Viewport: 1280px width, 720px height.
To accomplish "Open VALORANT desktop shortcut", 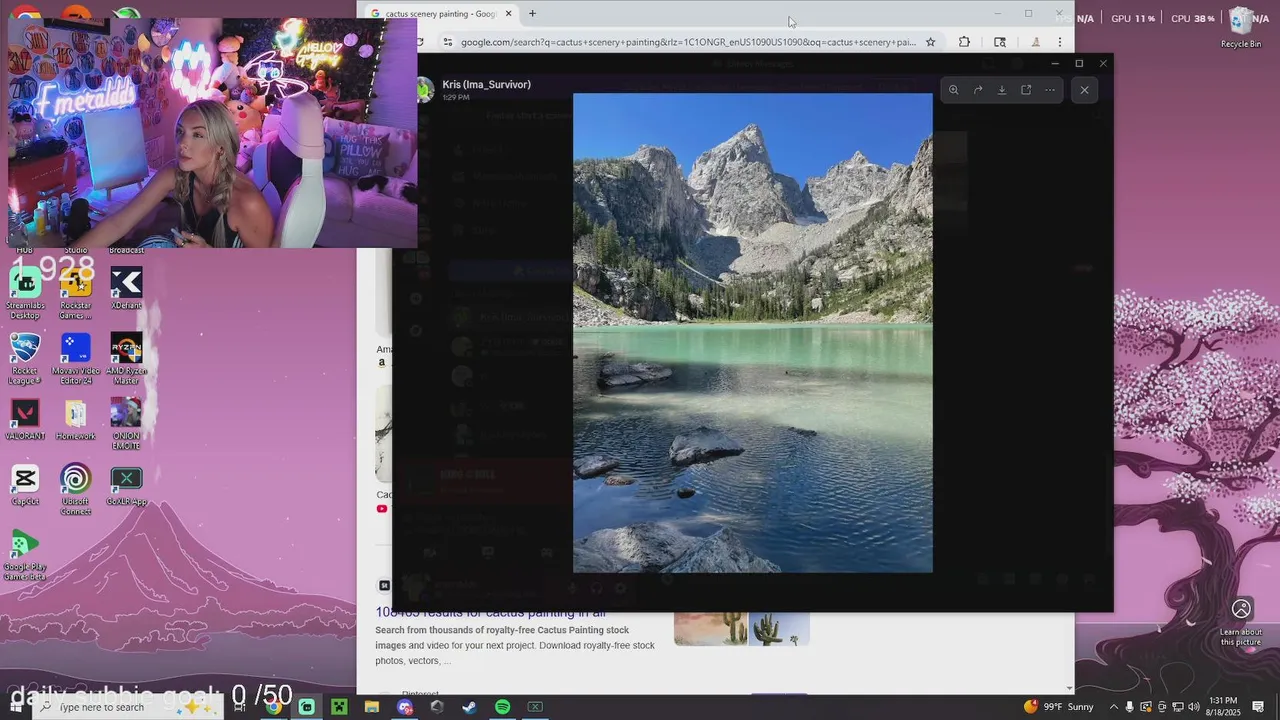I will (x=25, y=420).
